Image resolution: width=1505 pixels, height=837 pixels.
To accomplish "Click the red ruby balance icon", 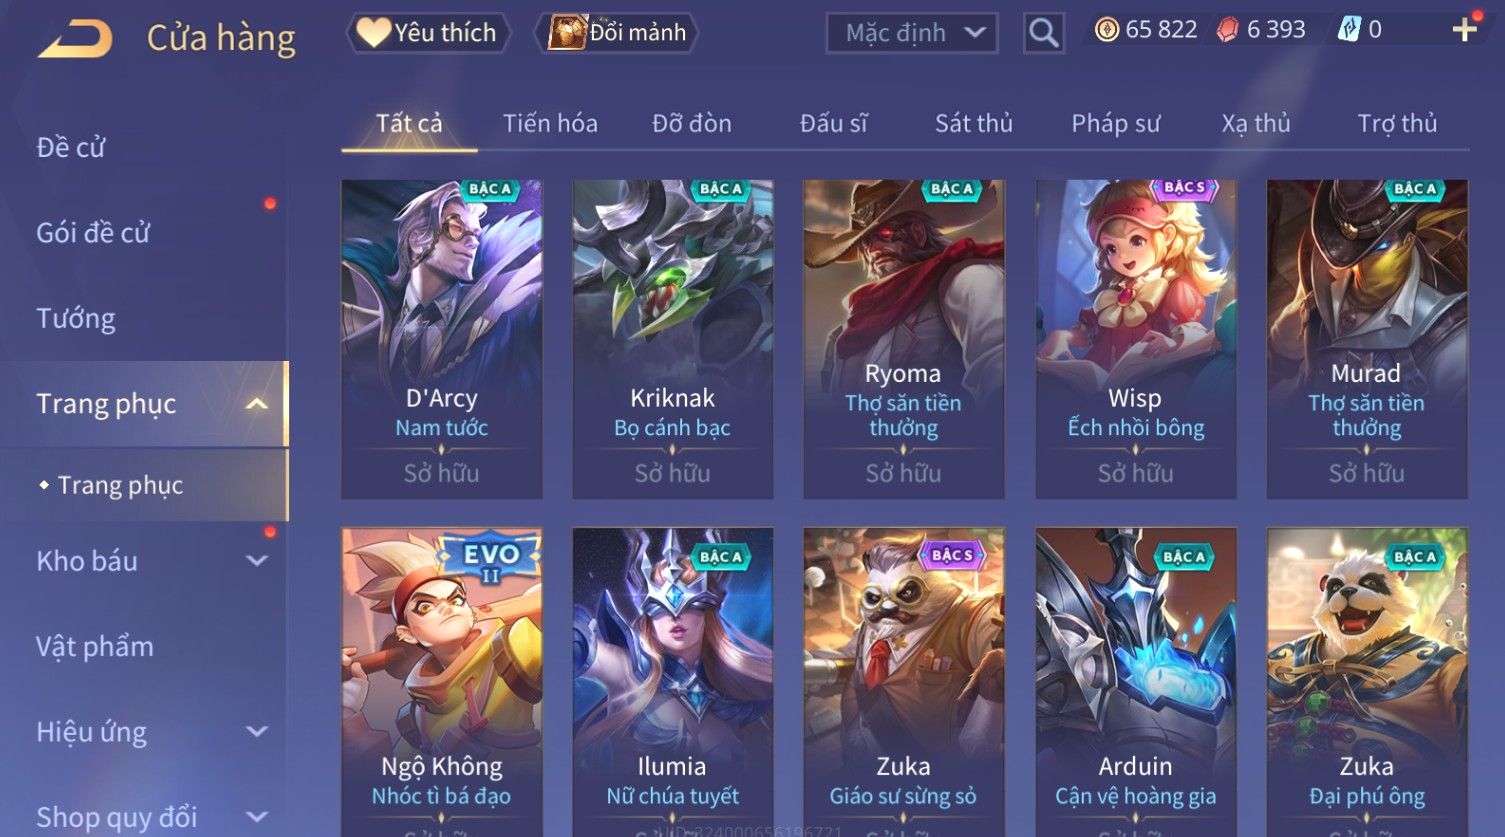I will point(1227,30).
